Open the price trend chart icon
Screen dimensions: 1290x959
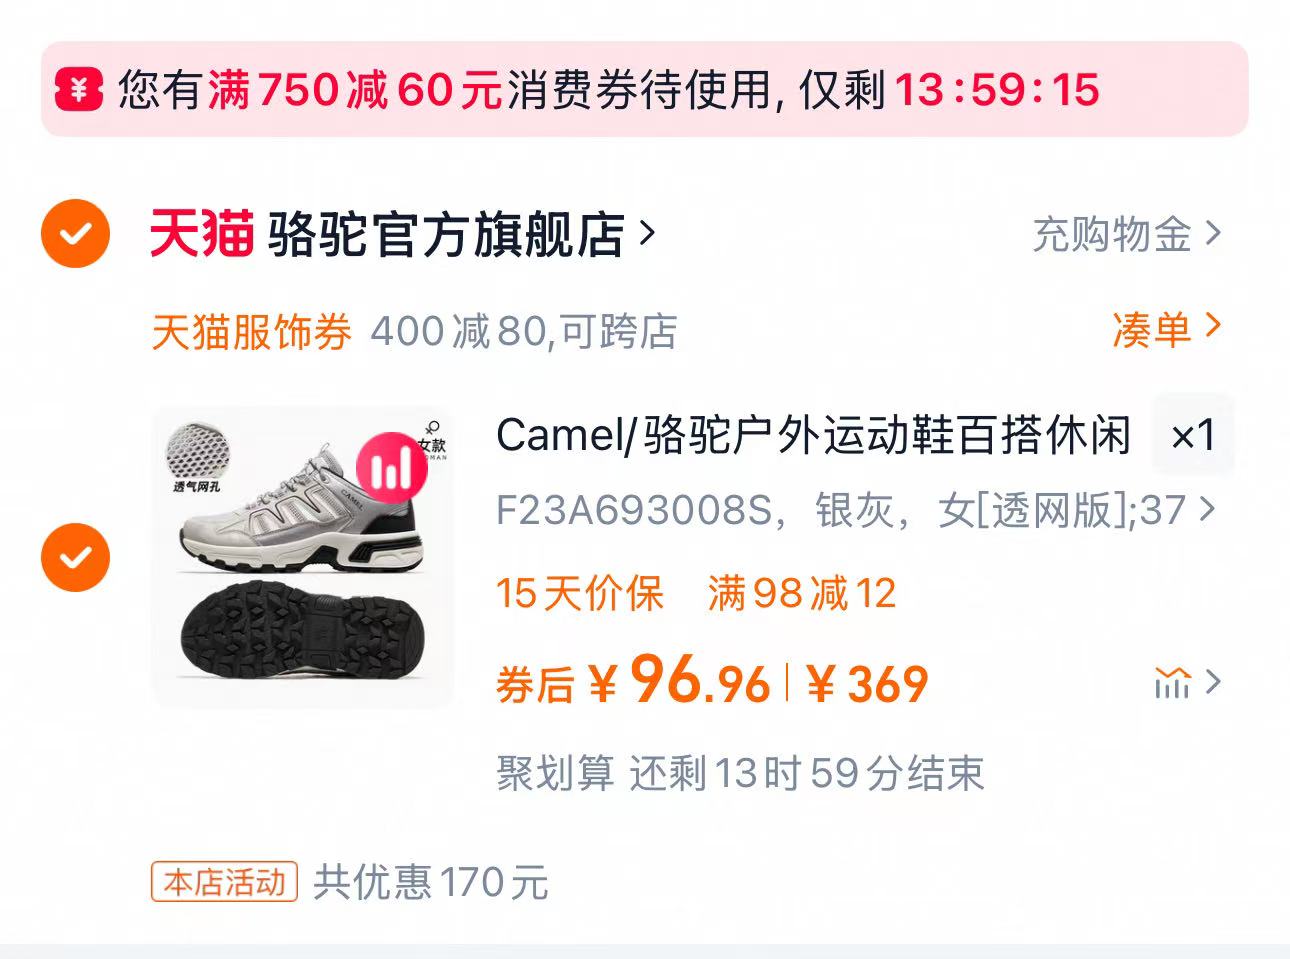click(1172, 683)
